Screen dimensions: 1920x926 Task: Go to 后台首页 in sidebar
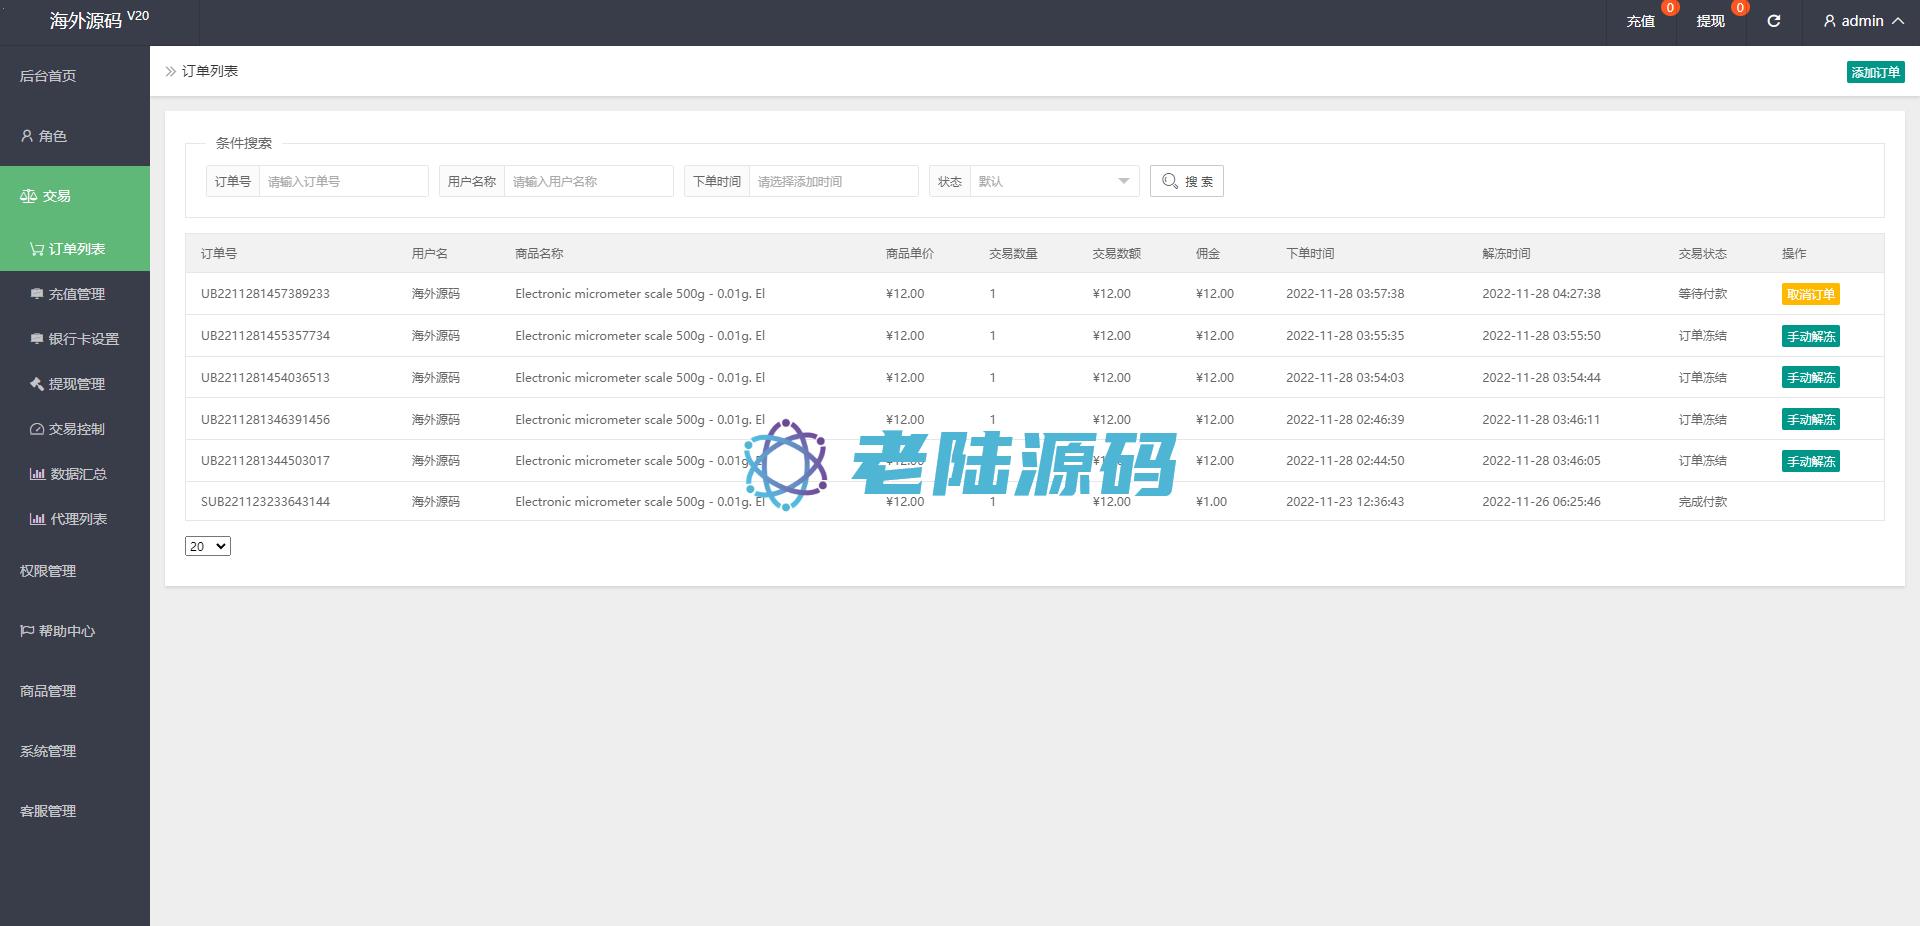48,76
